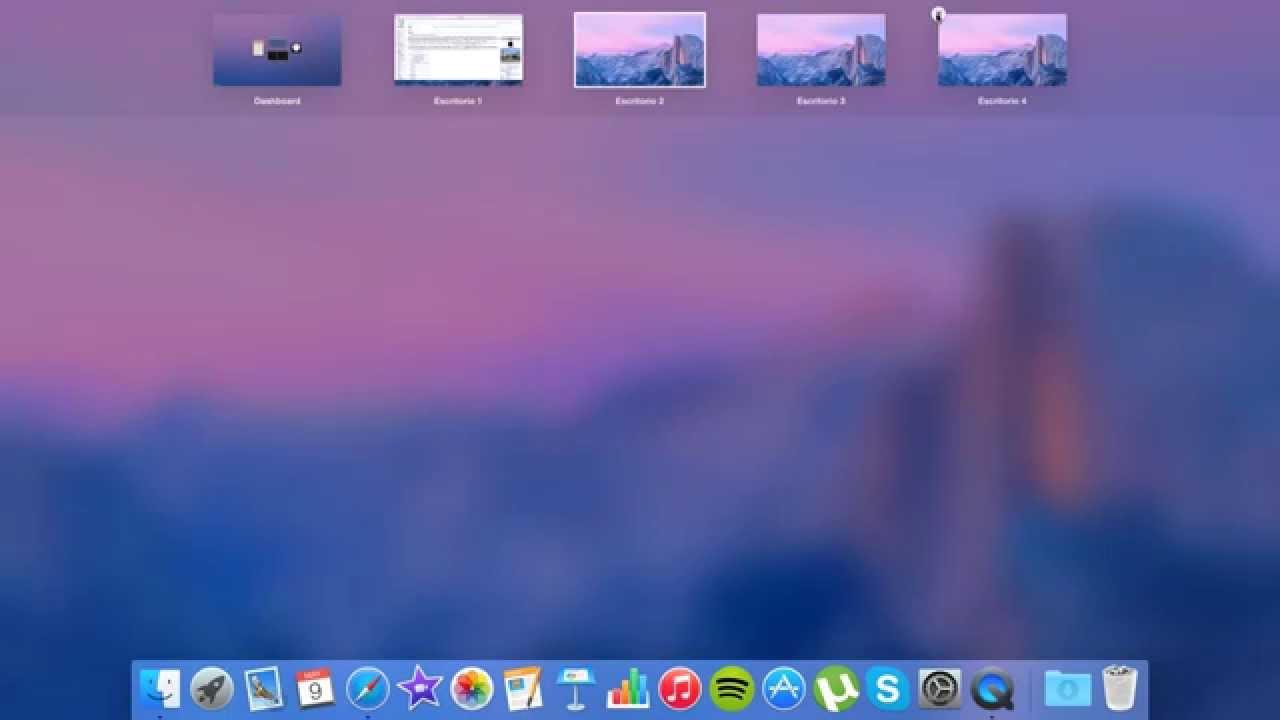
Task: Open Spotify in the Dock
Action: pos(731,688)
